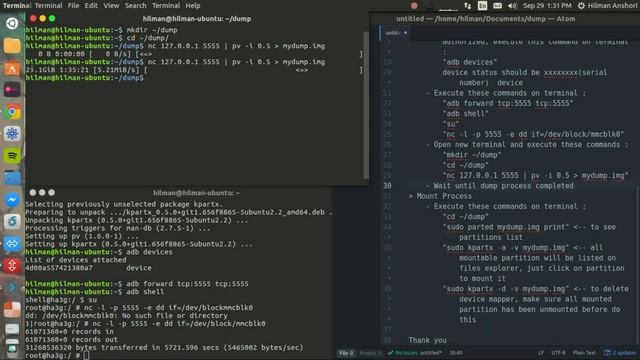Open the session gear icon in the top bar
Screen dimensions: 640x360
581,6
